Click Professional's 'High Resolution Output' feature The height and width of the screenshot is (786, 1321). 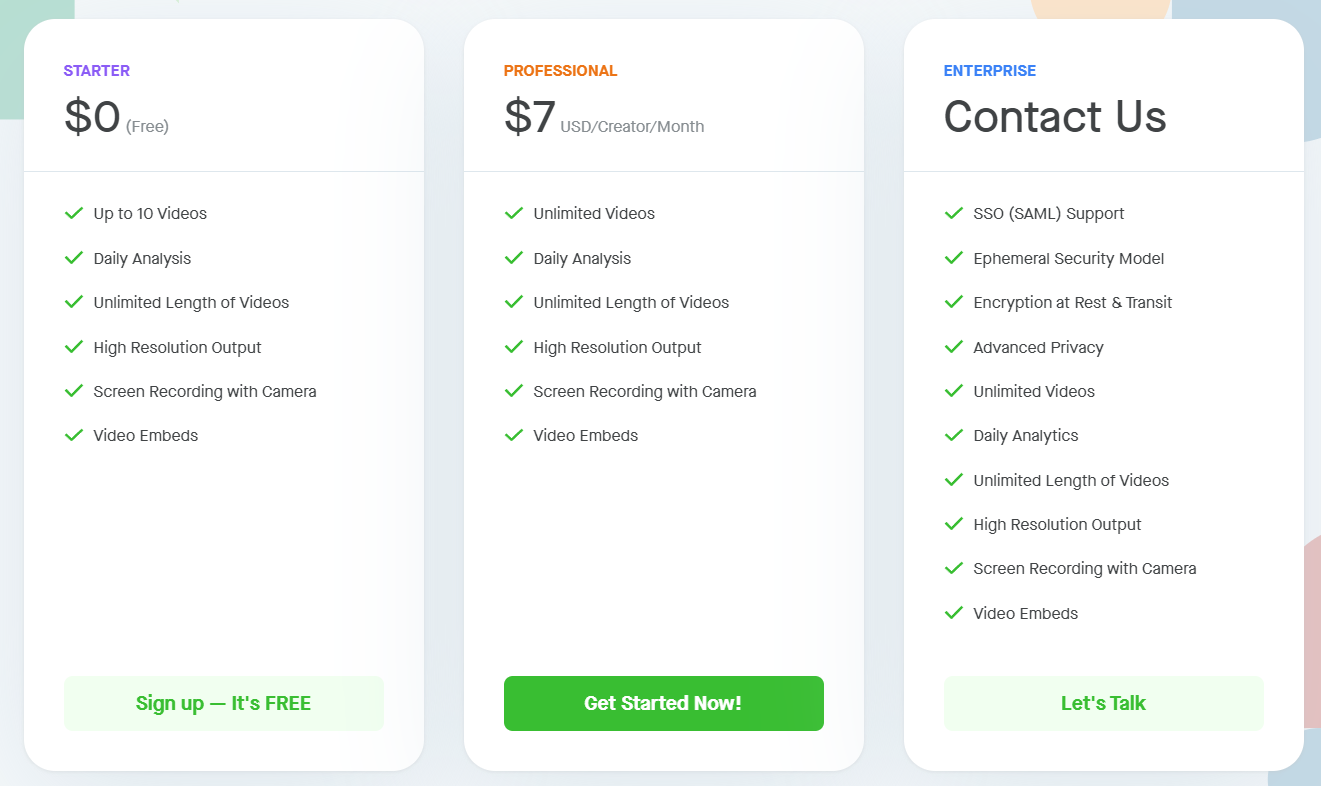tap(617, 347)
